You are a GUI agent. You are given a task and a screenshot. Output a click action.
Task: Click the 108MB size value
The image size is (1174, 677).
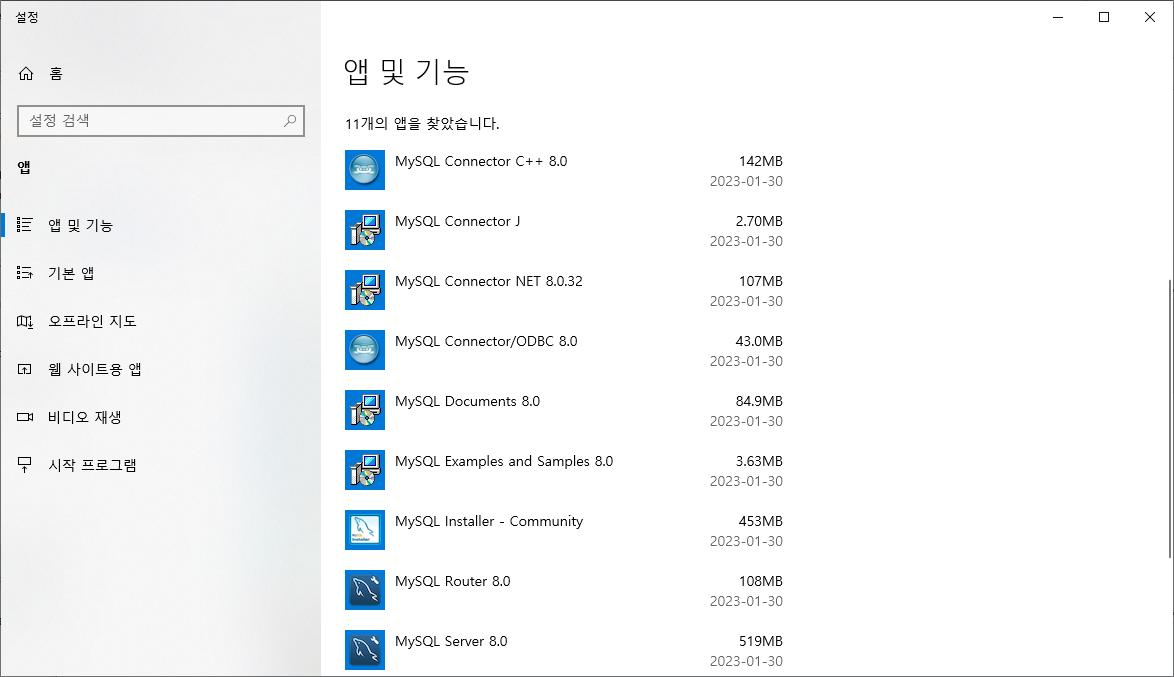tap(761, 580)
